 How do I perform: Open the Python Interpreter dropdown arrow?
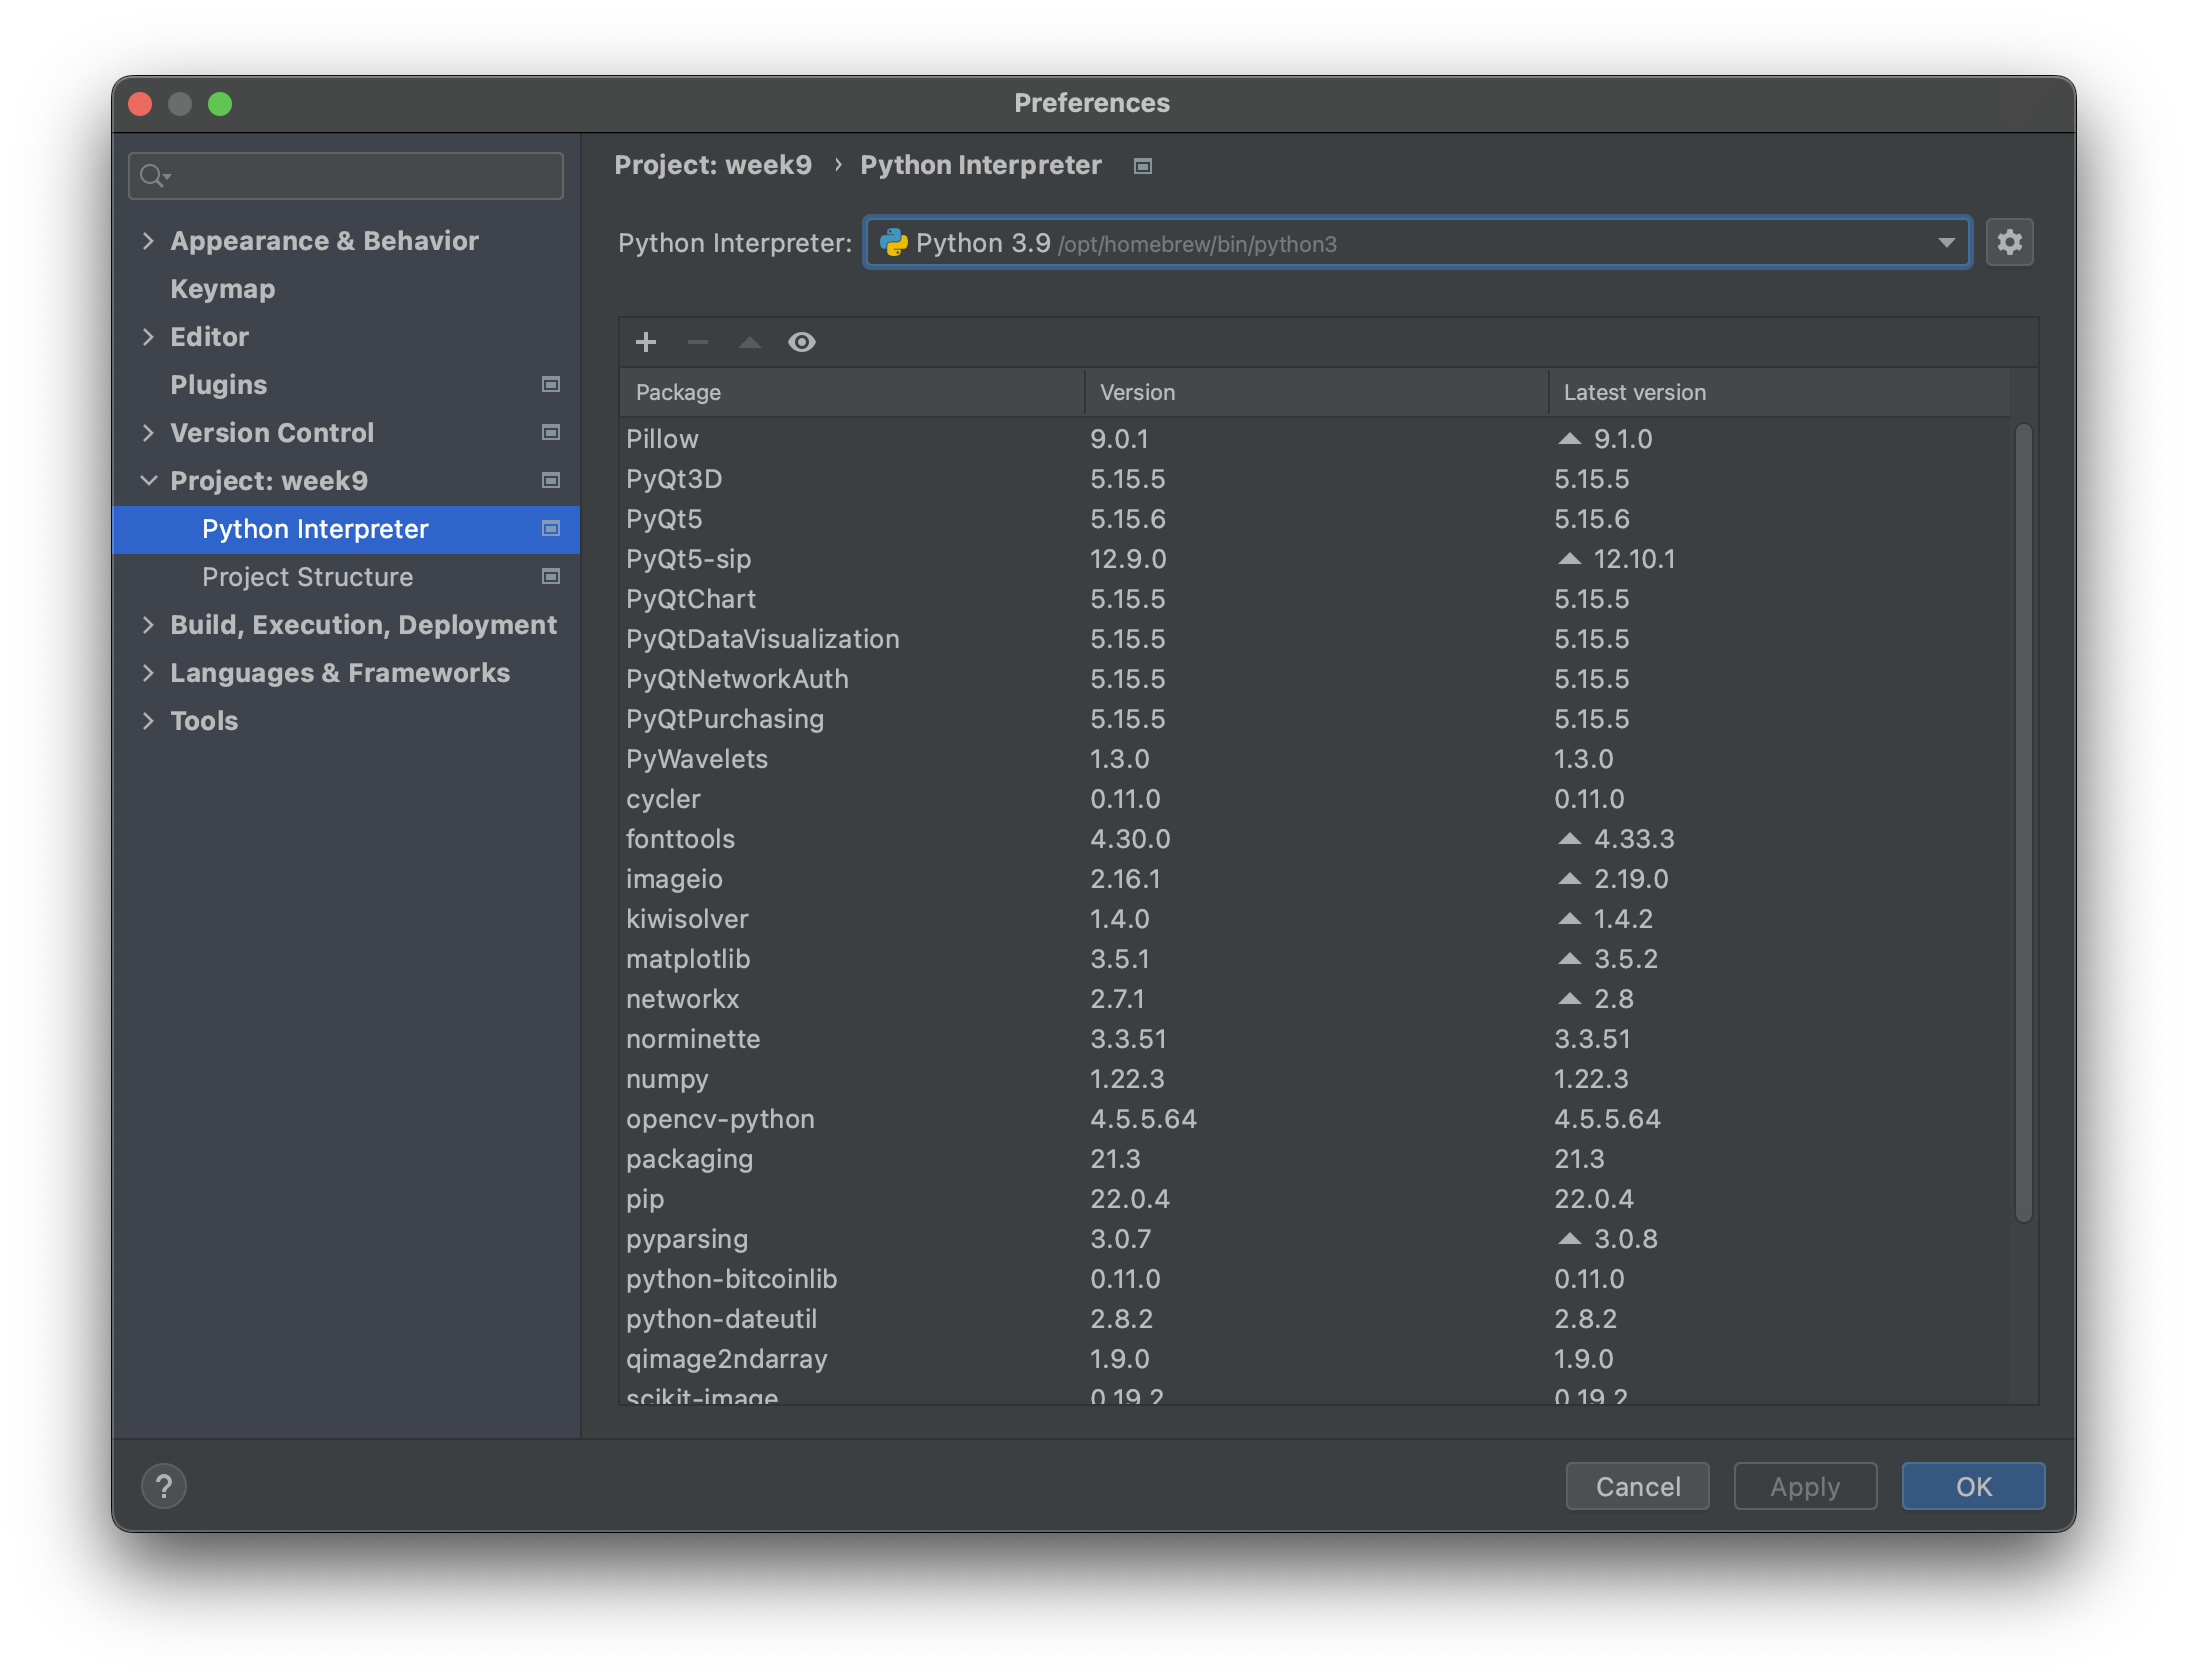(x=1946, y=242)
